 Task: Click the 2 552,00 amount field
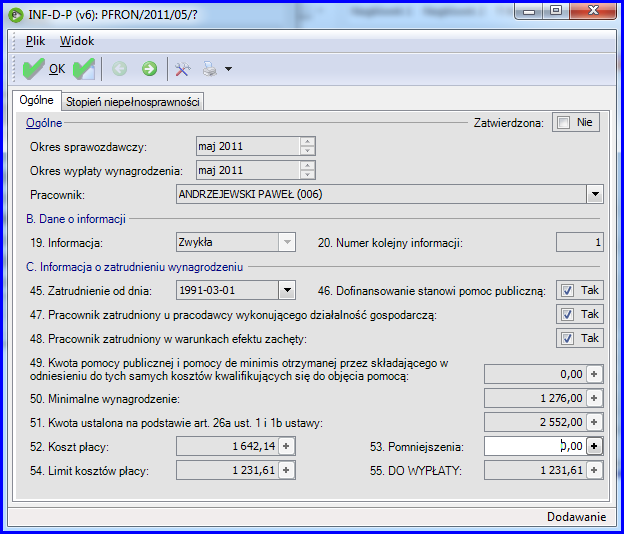click(535, 422)
